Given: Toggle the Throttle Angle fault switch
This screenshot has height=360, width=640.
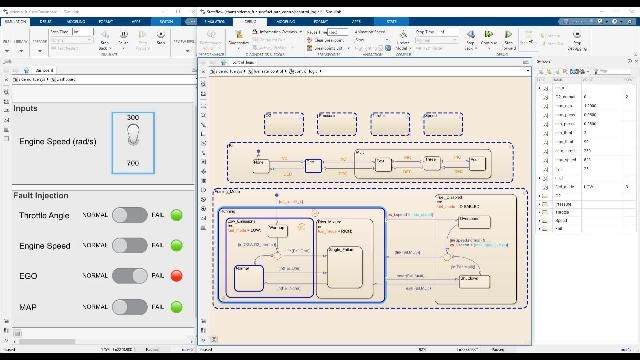Looking at the screenshot, I should coord(130,215).
